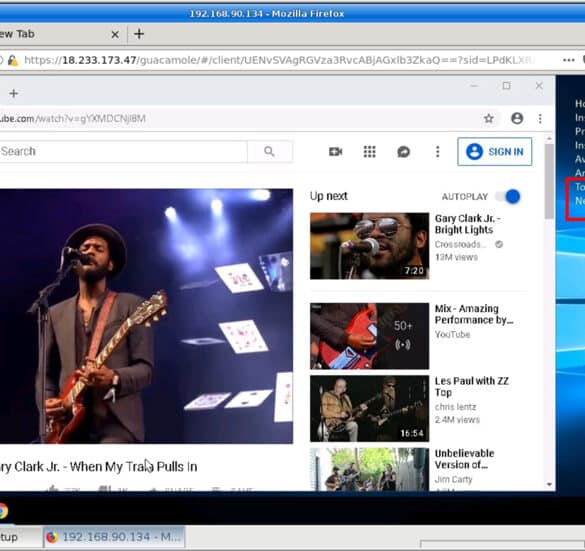Open a new Firefox tab with plus button
The width and height of the screenshot is (585, 551).
139,34
